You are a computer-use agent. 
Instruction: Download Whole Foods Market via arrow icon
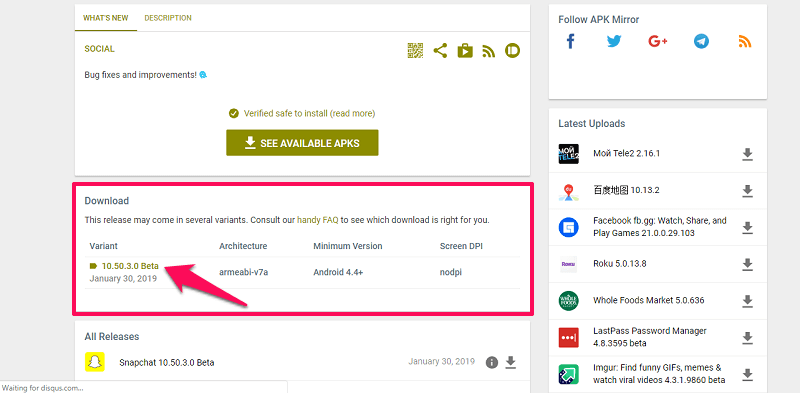tap(747, 301)
